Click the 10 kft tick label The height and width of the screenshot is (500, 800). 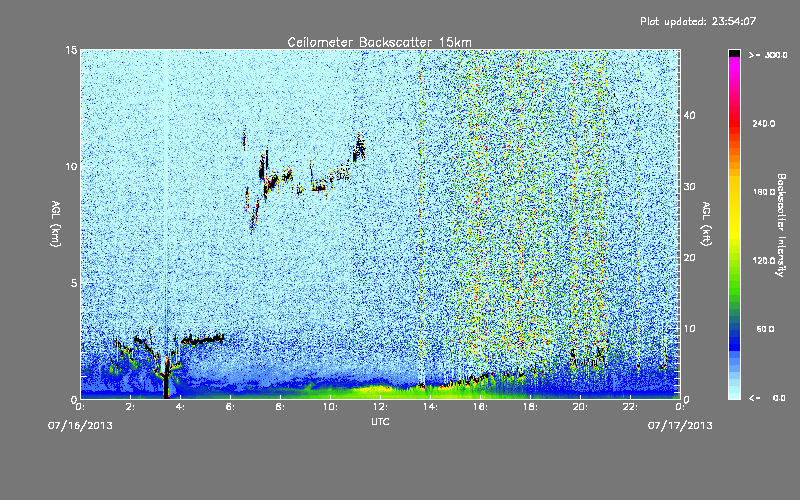pos(689,328)
